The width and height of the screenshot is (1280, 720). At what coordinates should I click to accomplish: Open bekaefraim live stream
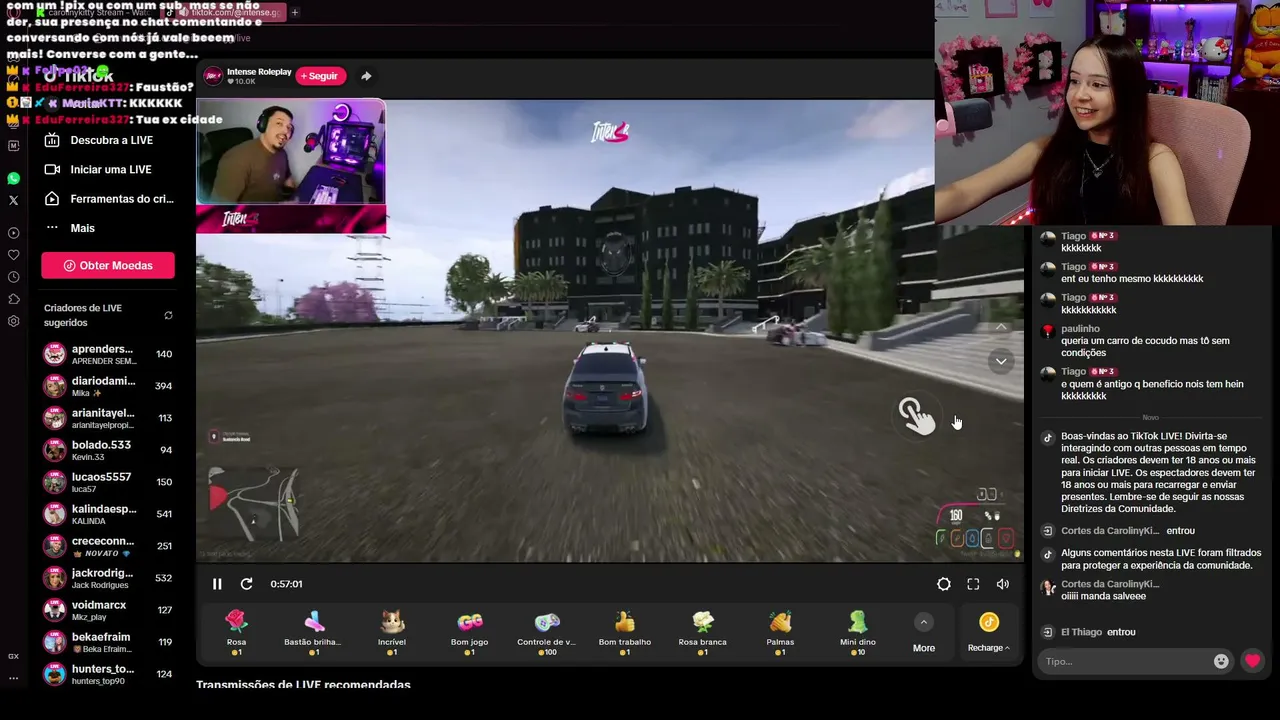point(108,642)
